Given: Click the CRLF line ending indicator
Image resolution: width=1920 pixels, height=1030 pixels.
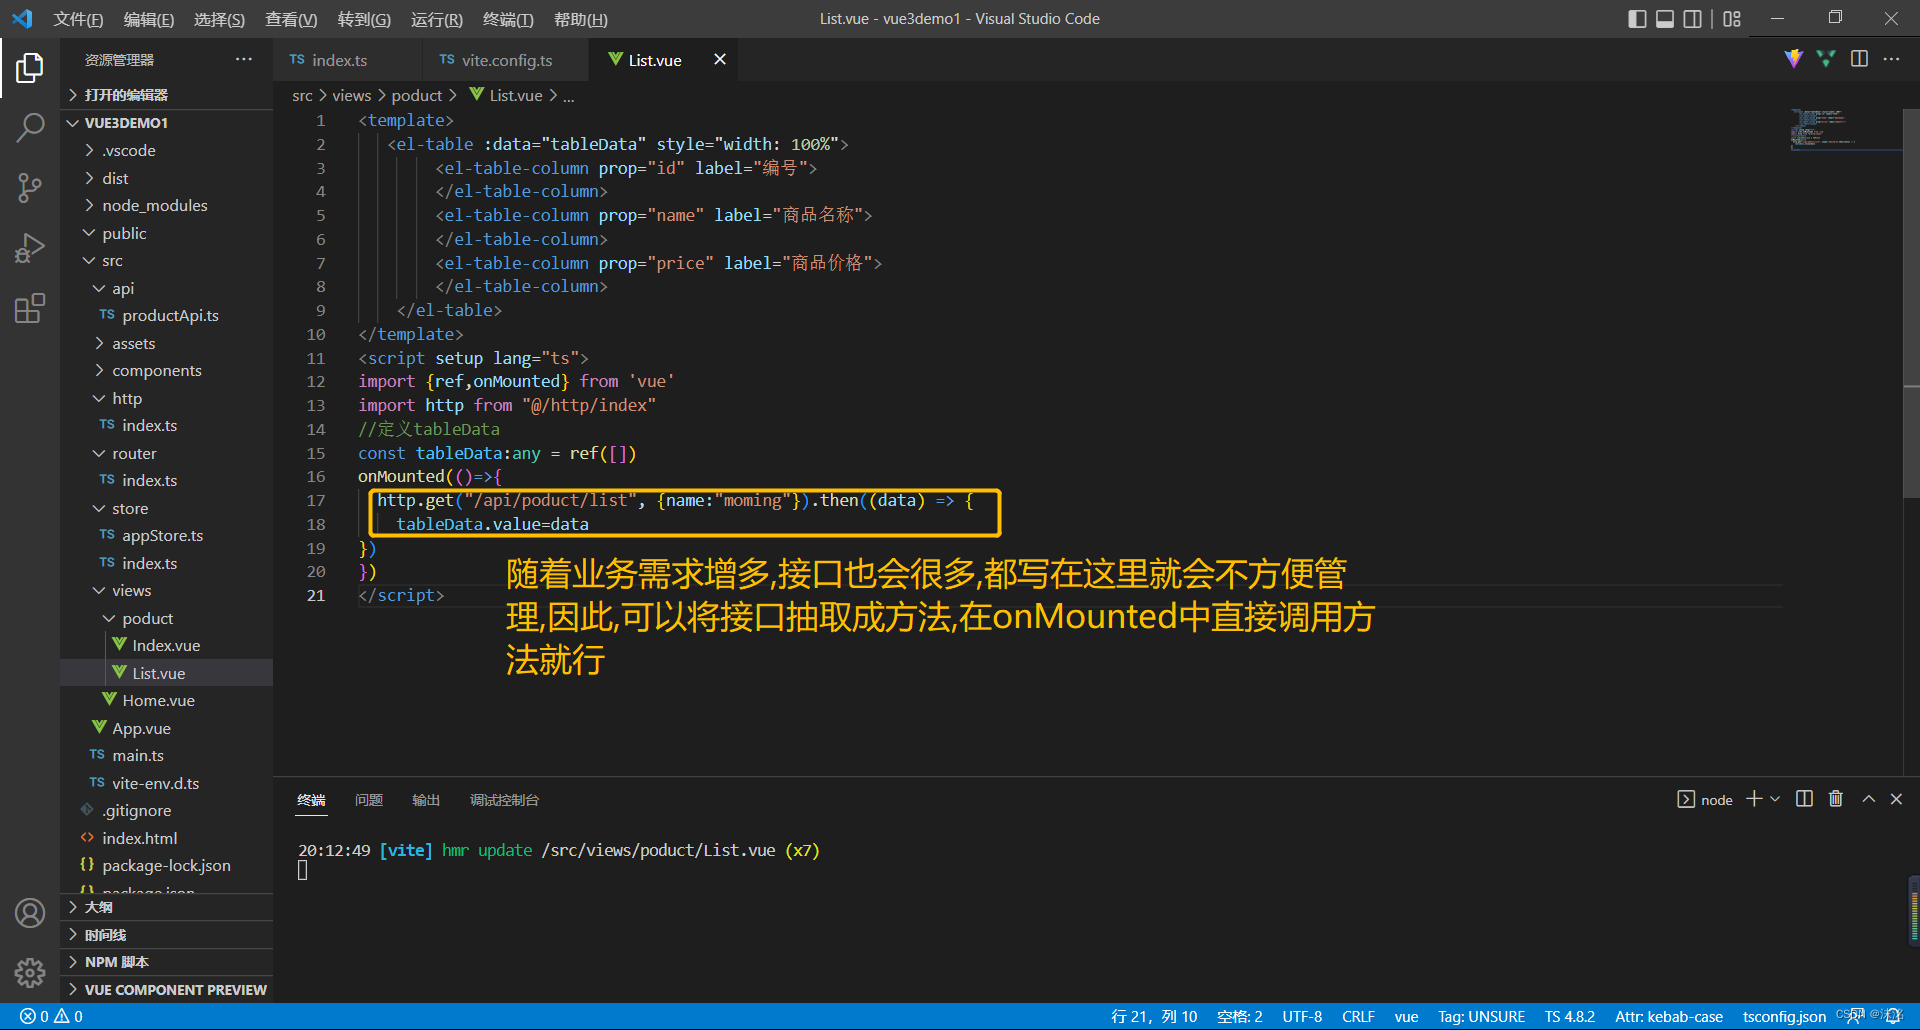Looking at the screenshot, I should (1358, 1016).
